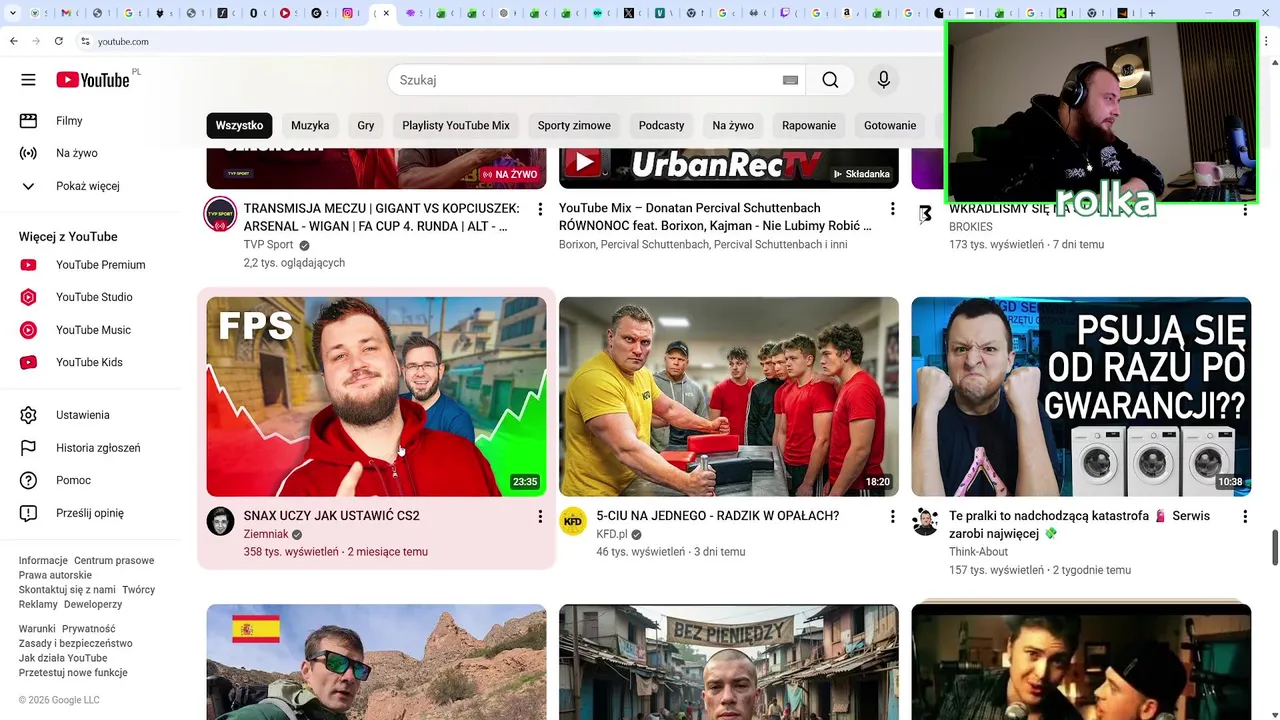Open options menu for SNAX UCZY video
The height and width of the screenshot is (720, 1280).
click(540, 516)
